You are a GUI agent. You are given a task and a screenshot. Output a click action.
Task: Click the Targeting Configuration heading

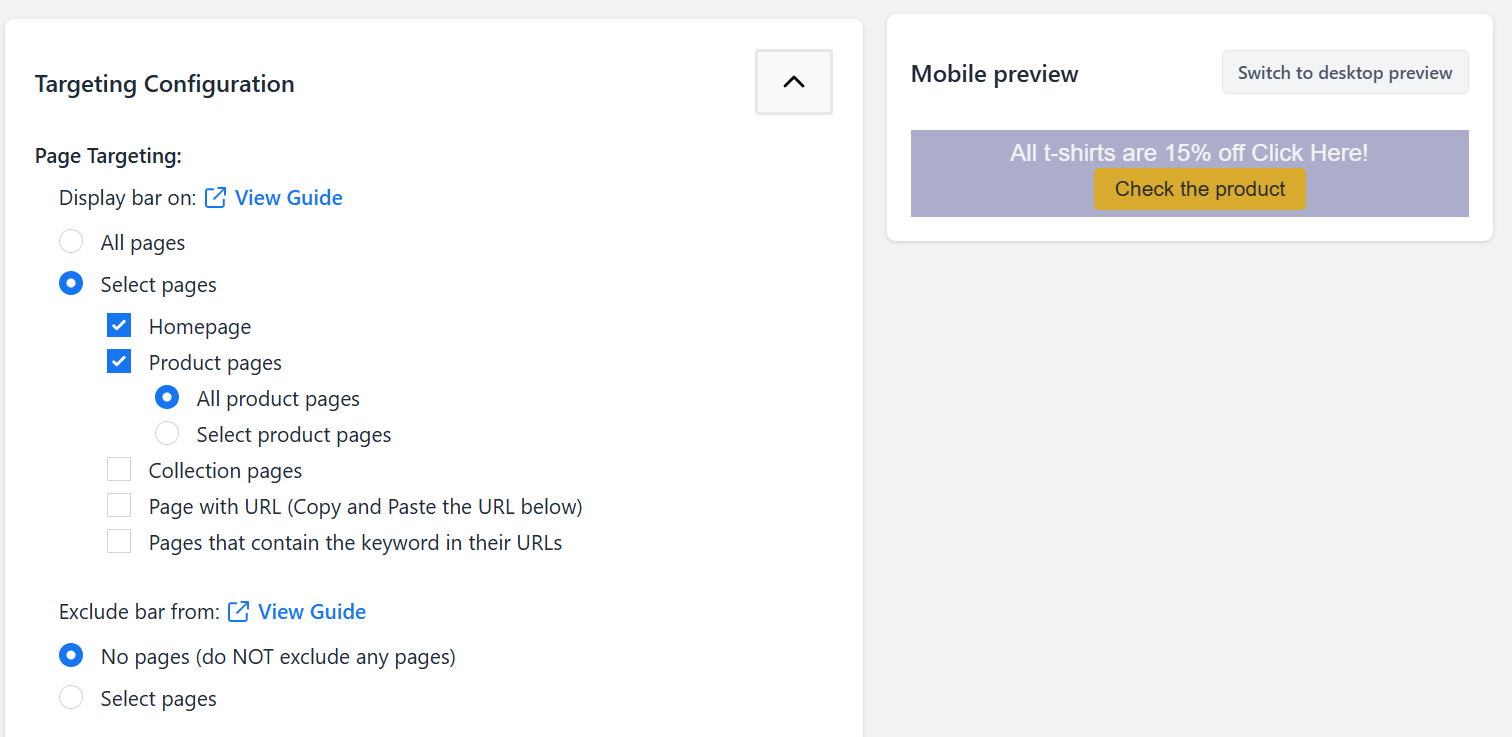[x=165, y=84]
